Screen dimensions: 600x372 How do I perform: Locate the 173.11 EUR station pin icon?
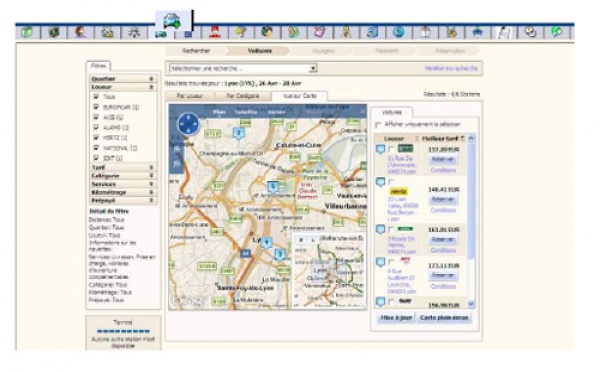(x=380, y=263)
